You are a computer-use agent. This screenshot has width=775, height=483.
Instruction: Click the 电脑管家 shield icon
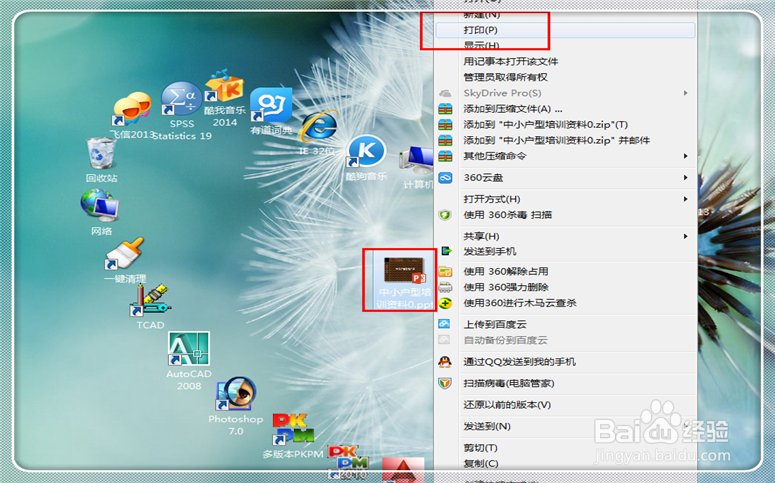click(x=445, y=383)
